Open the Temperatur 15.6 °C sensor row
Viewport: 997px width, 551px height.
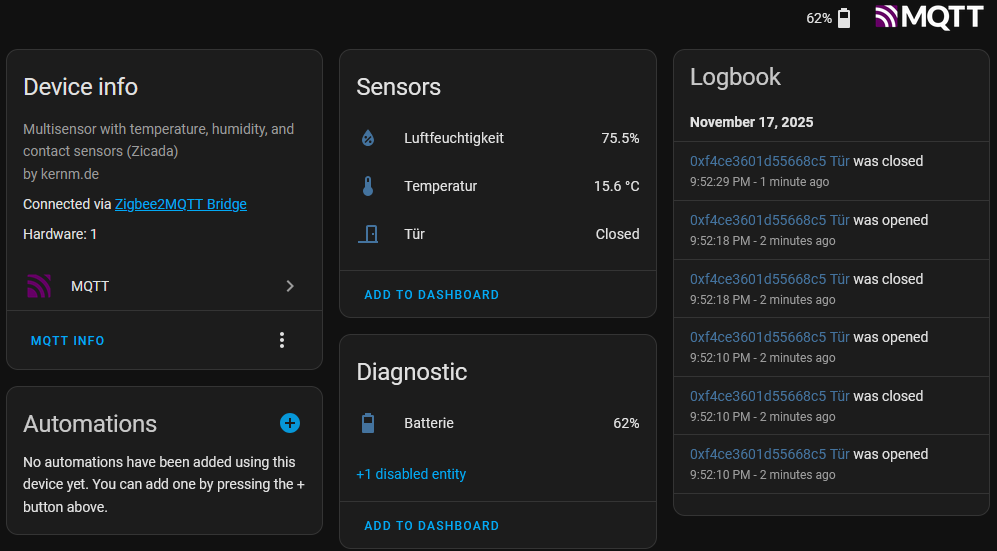point(498,186)
